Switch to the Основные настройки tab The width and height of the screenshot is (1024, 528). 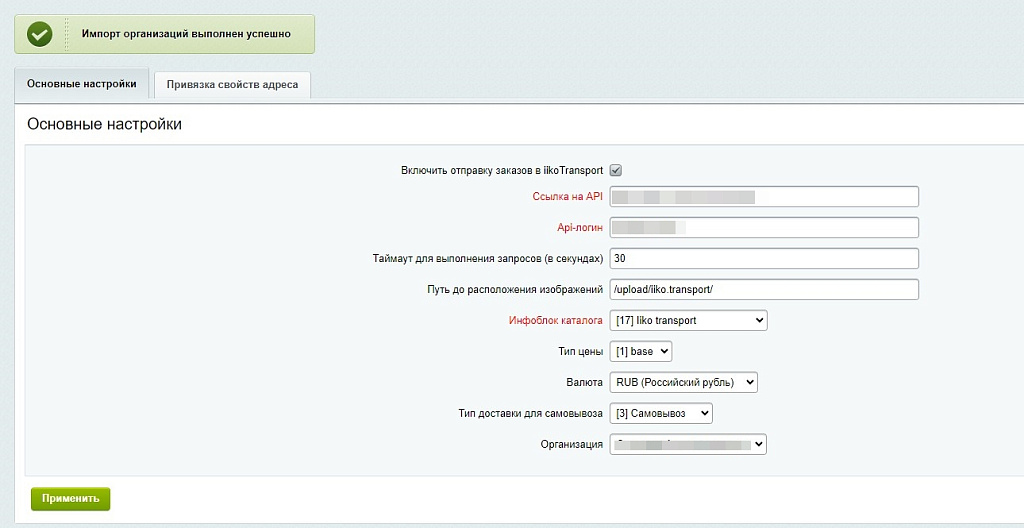[82, 84]
